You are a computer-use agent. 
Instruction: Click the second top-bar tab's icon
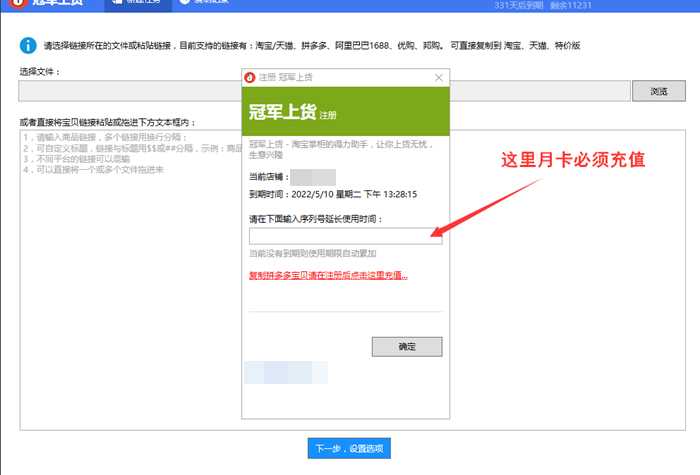click(x=184, y=4)
